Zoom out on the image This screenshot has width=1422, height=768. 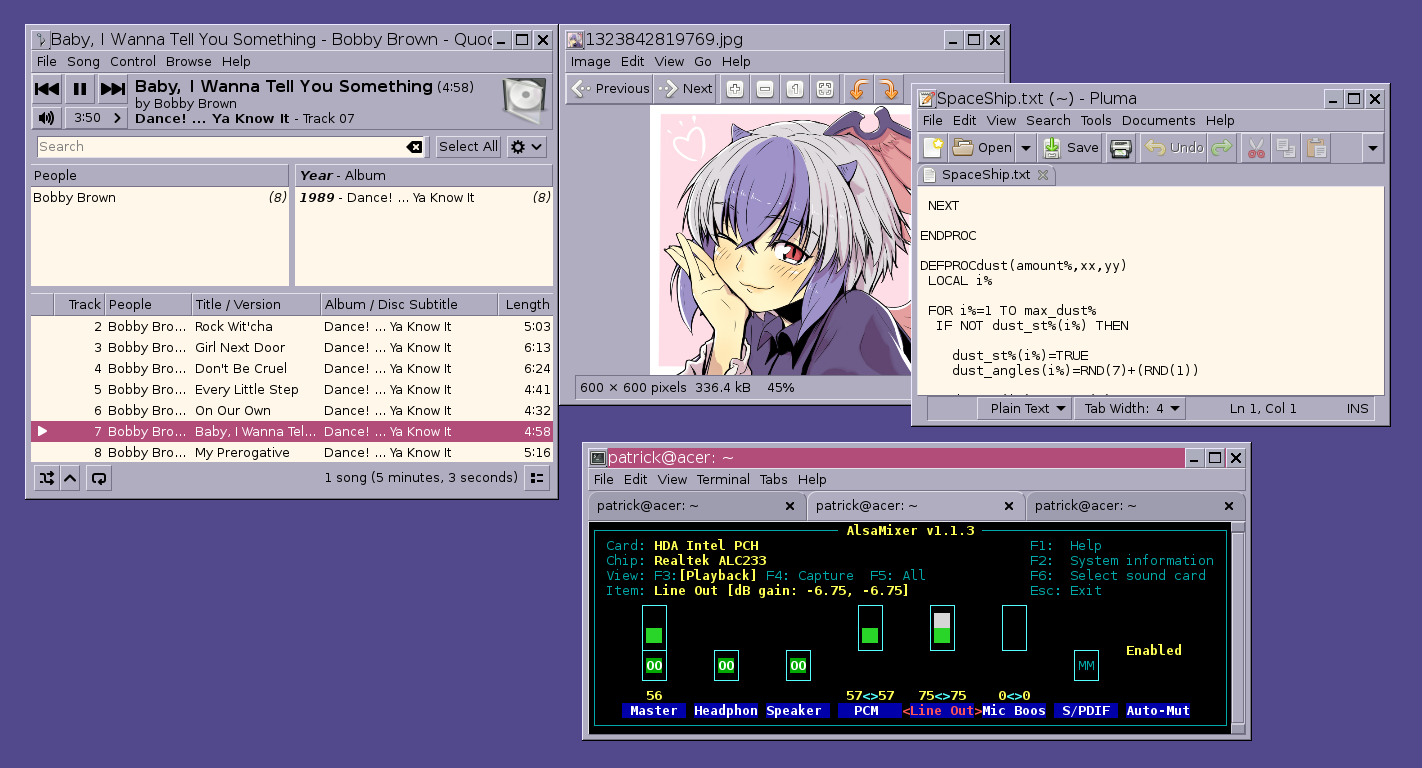click(x=764, y=89)
